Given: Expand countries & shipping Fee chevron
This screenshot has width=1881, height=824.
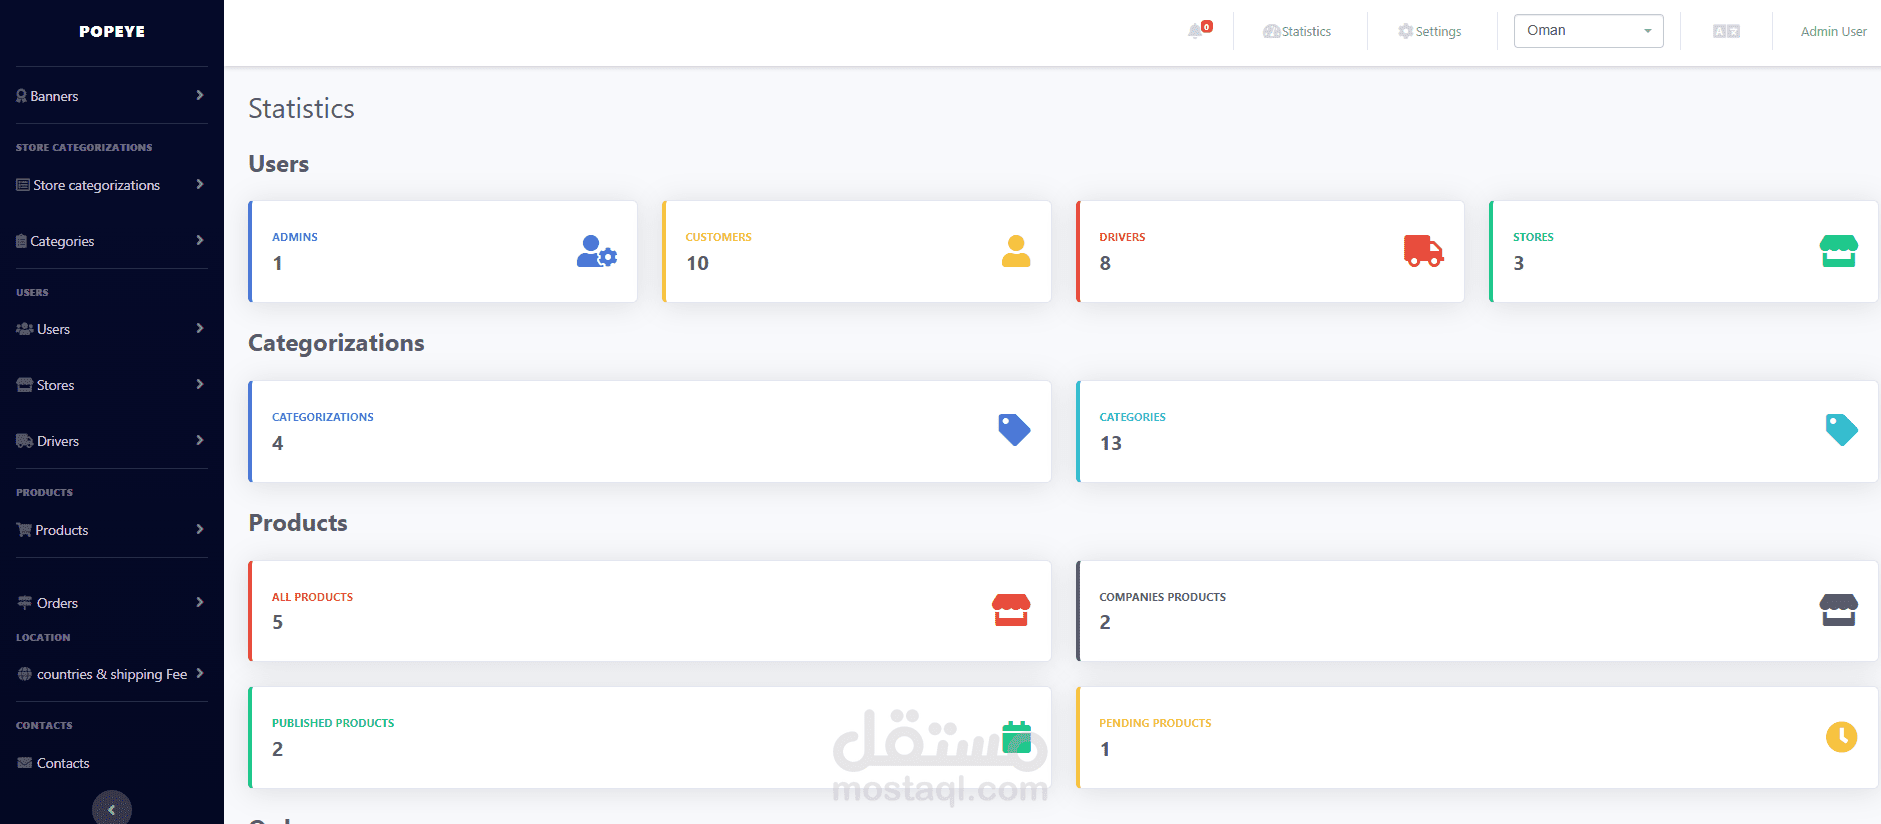Looking at the screenshot, I should pos(200,673).
